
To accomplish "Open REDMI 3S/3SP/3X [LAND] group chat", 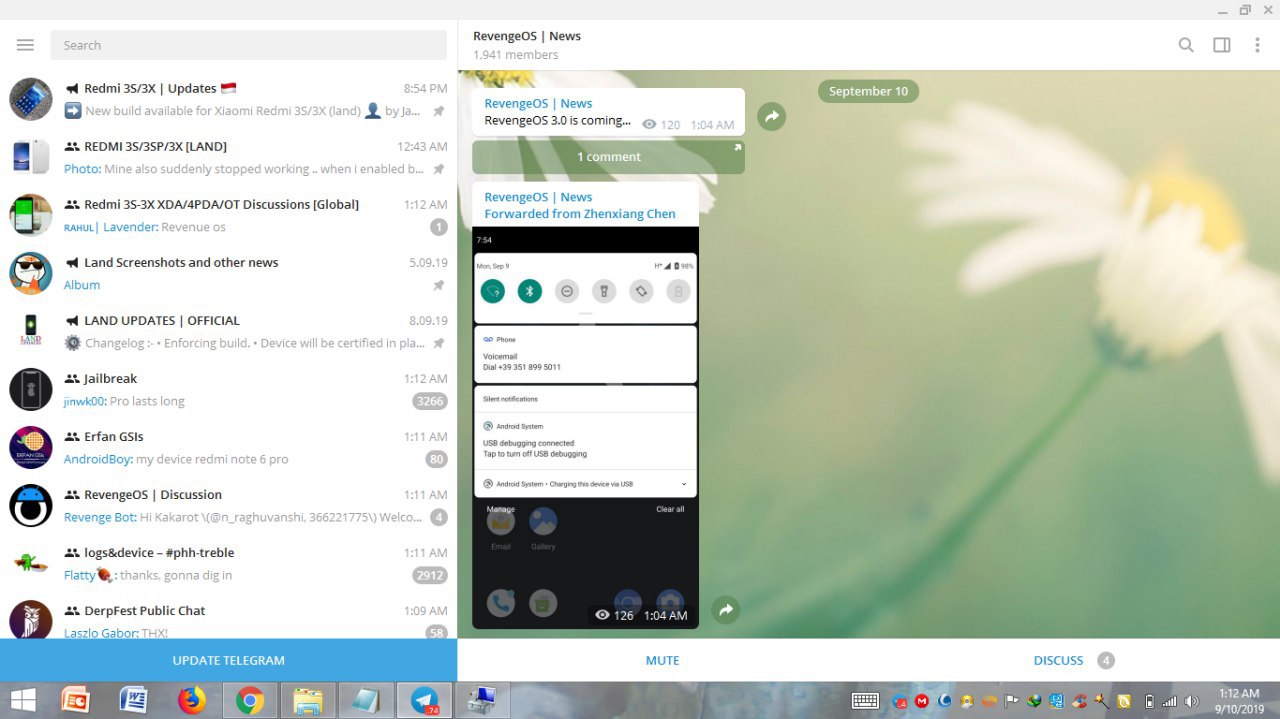I will (x=228, y=157).
